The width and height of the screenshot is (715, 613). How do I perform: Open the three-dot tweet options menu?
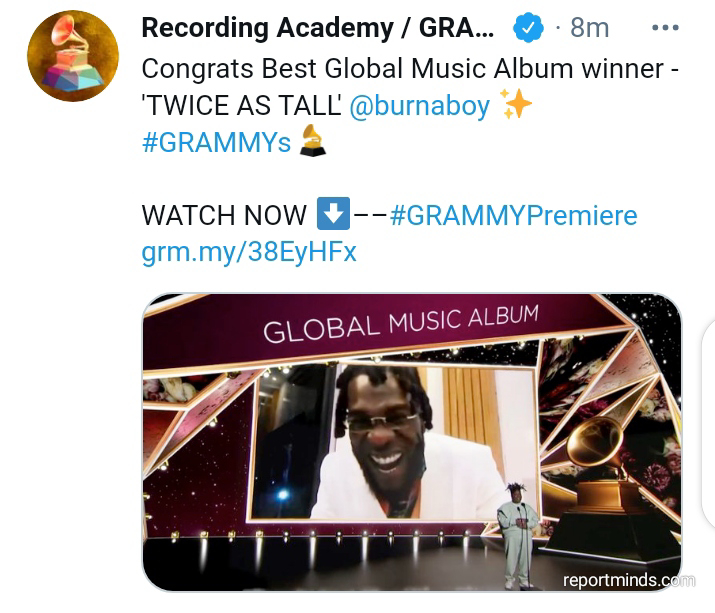pos(665,28)
